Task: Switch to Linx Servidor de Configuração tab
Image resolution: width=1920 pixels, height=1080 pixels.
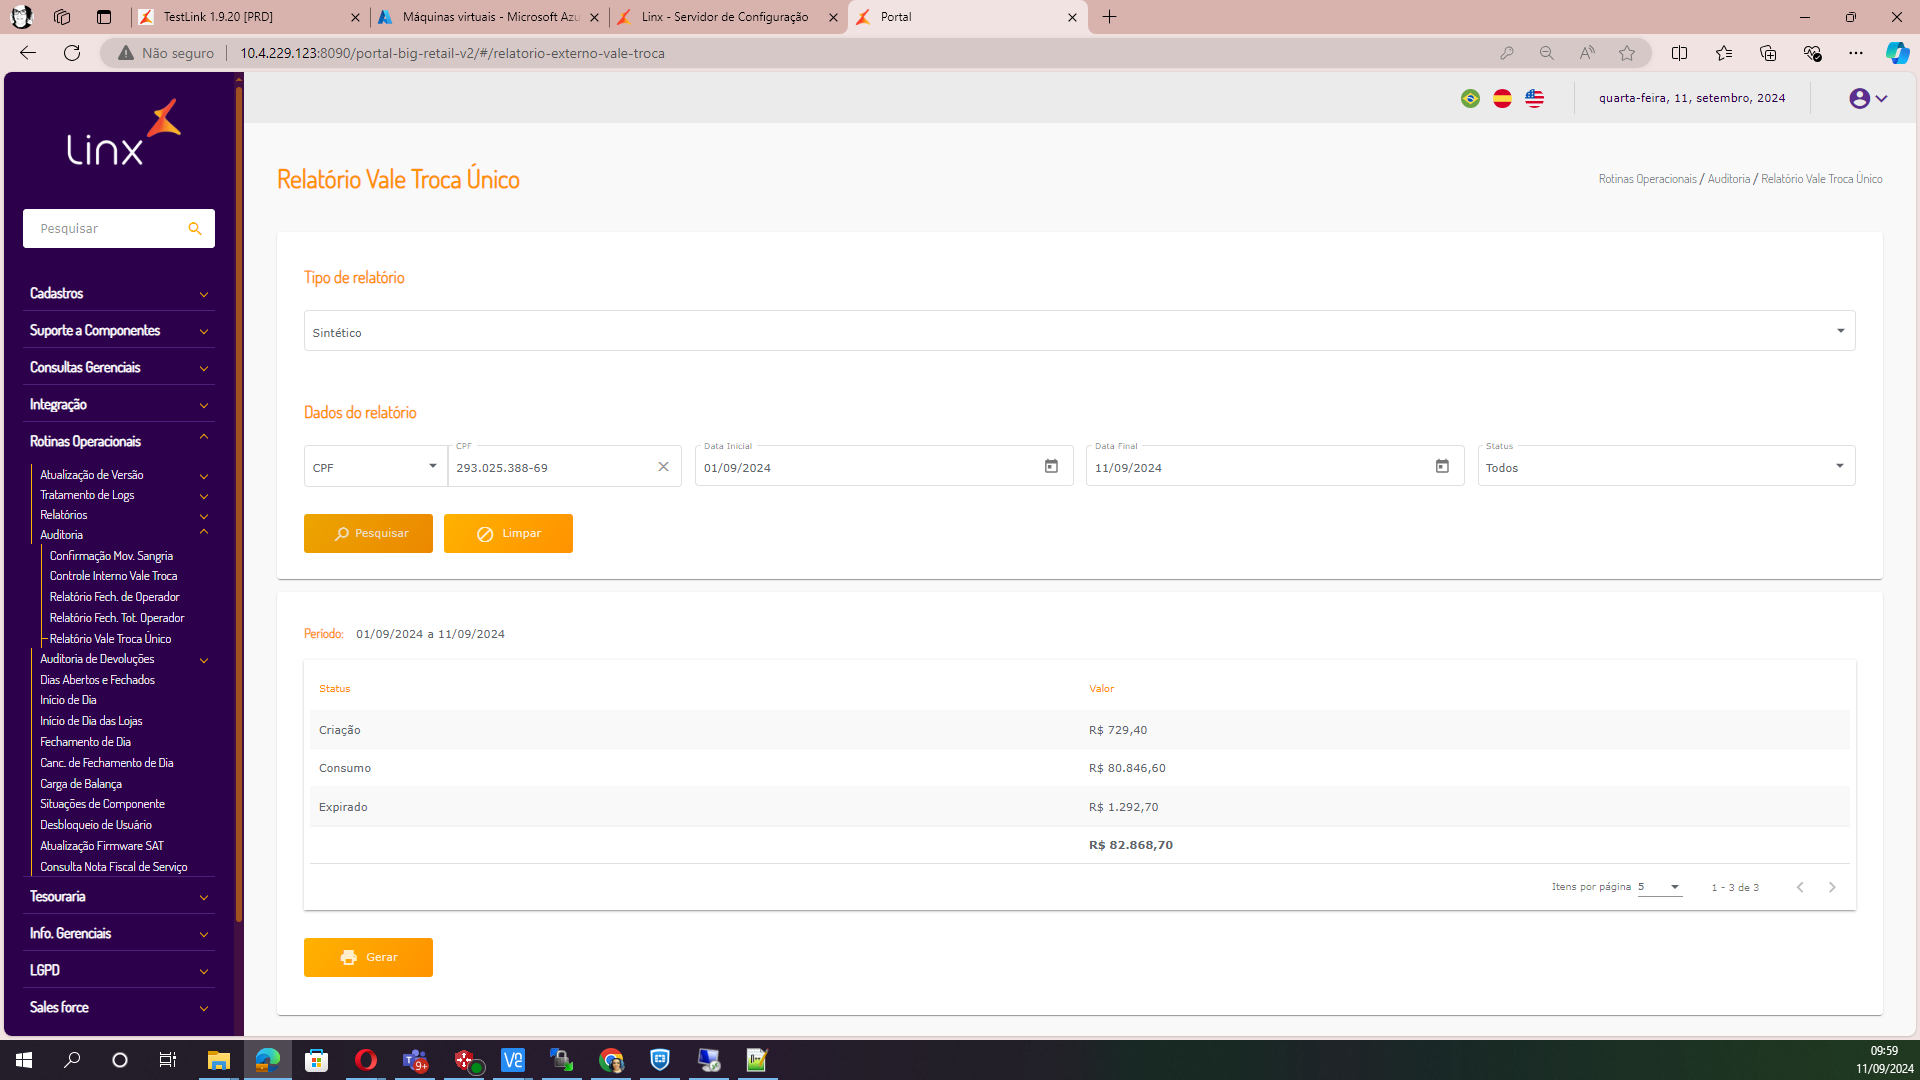Action: pyautogui.click(x=728, y=17)
